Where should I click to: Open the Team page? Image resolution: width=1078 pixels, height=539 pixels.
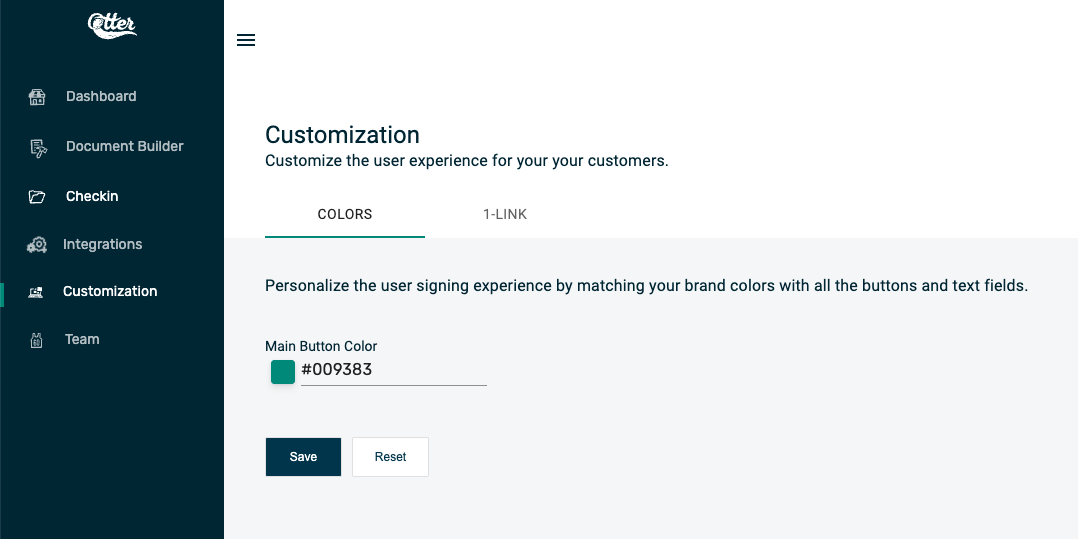pyautogui.click(x=82, y=339)
